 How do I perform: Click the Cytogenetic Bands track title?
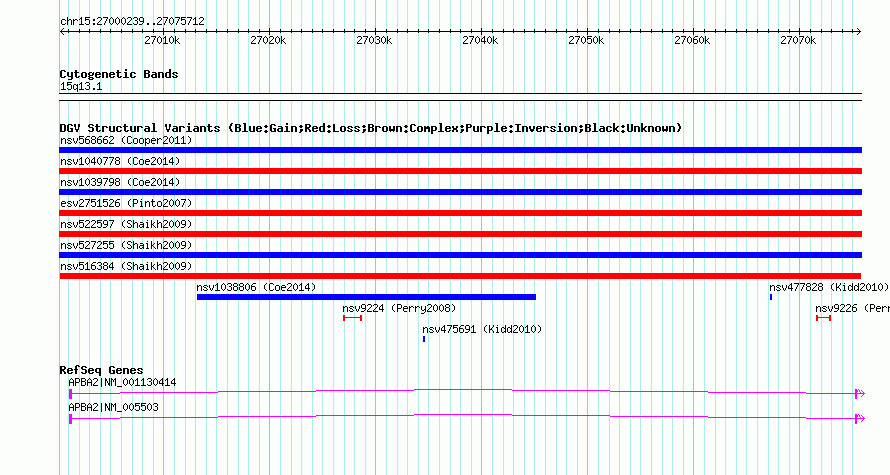(119, 74)
